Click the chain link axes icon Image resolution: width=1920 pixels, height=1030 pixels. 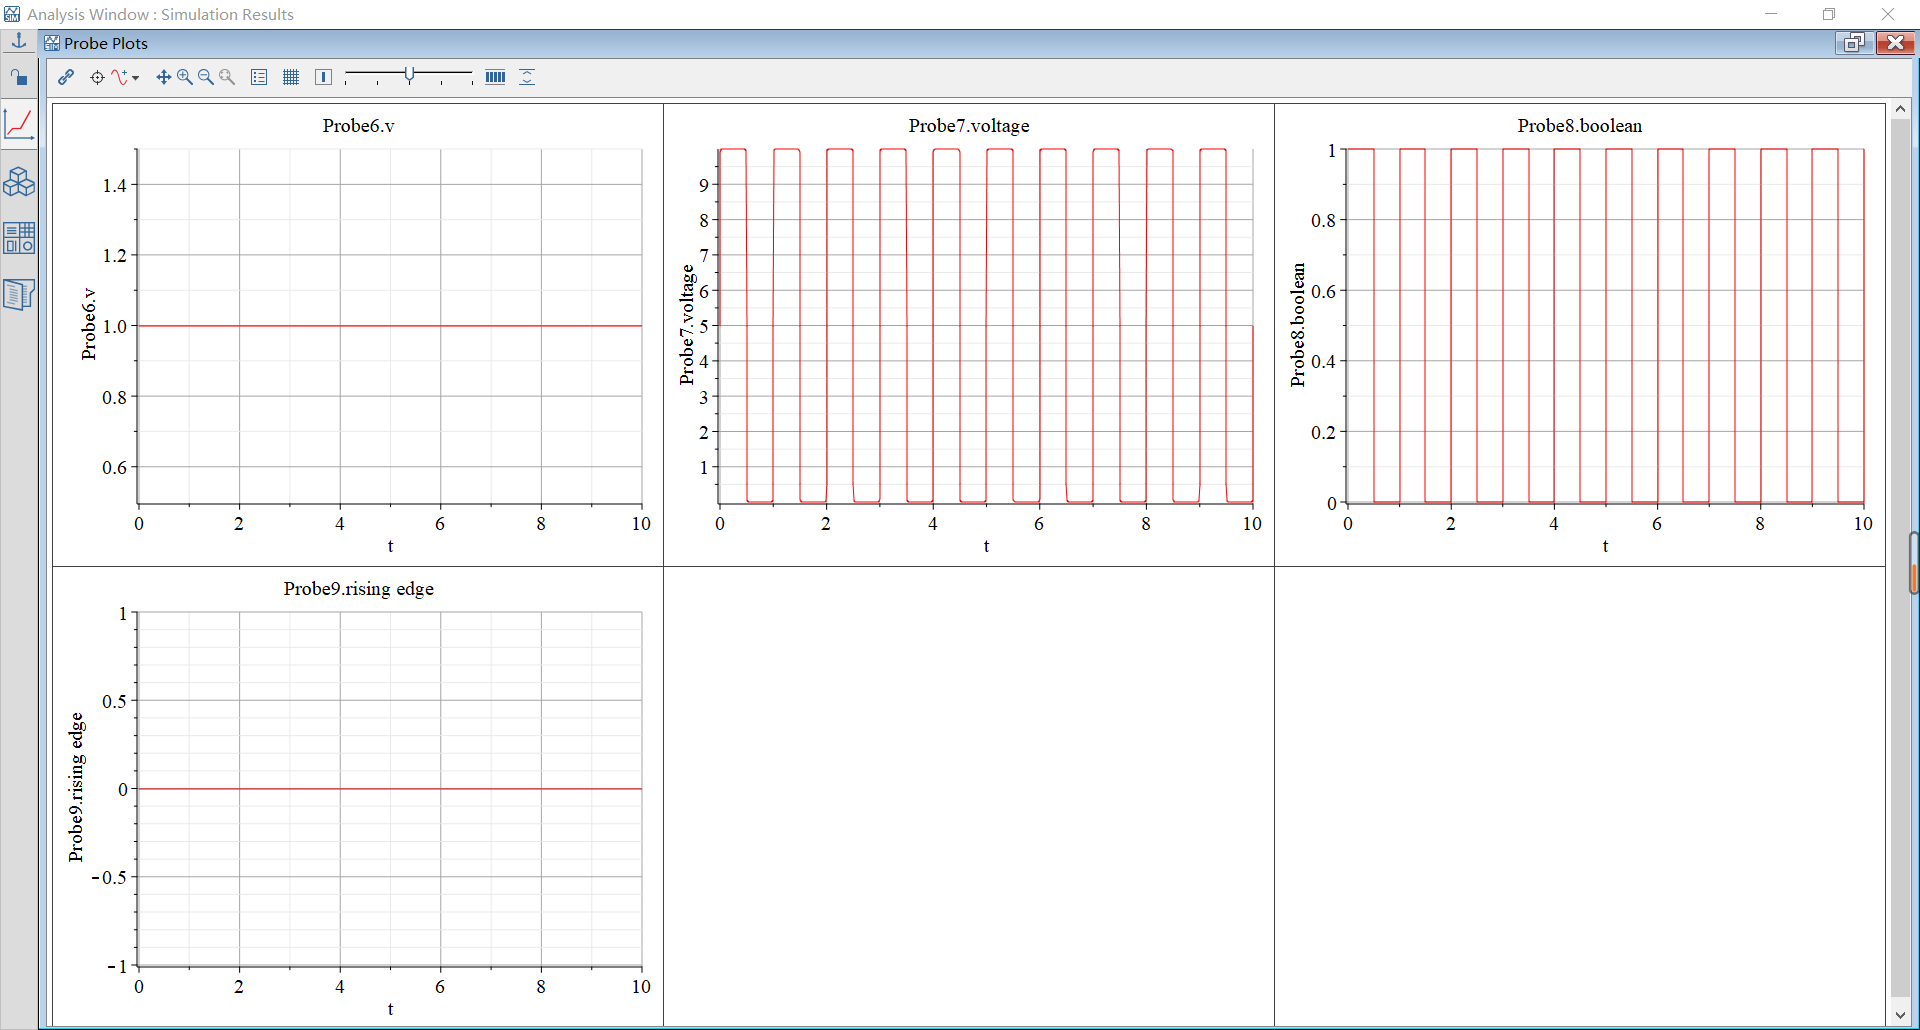pos(66,77)
